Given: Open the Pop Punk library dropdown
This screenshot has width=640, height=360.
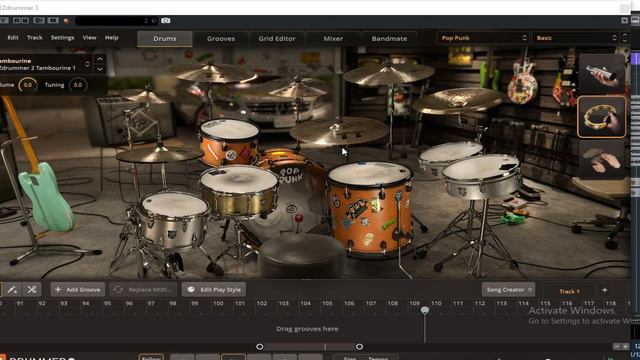Looking at the screenshot, I should tap(483, 38).
